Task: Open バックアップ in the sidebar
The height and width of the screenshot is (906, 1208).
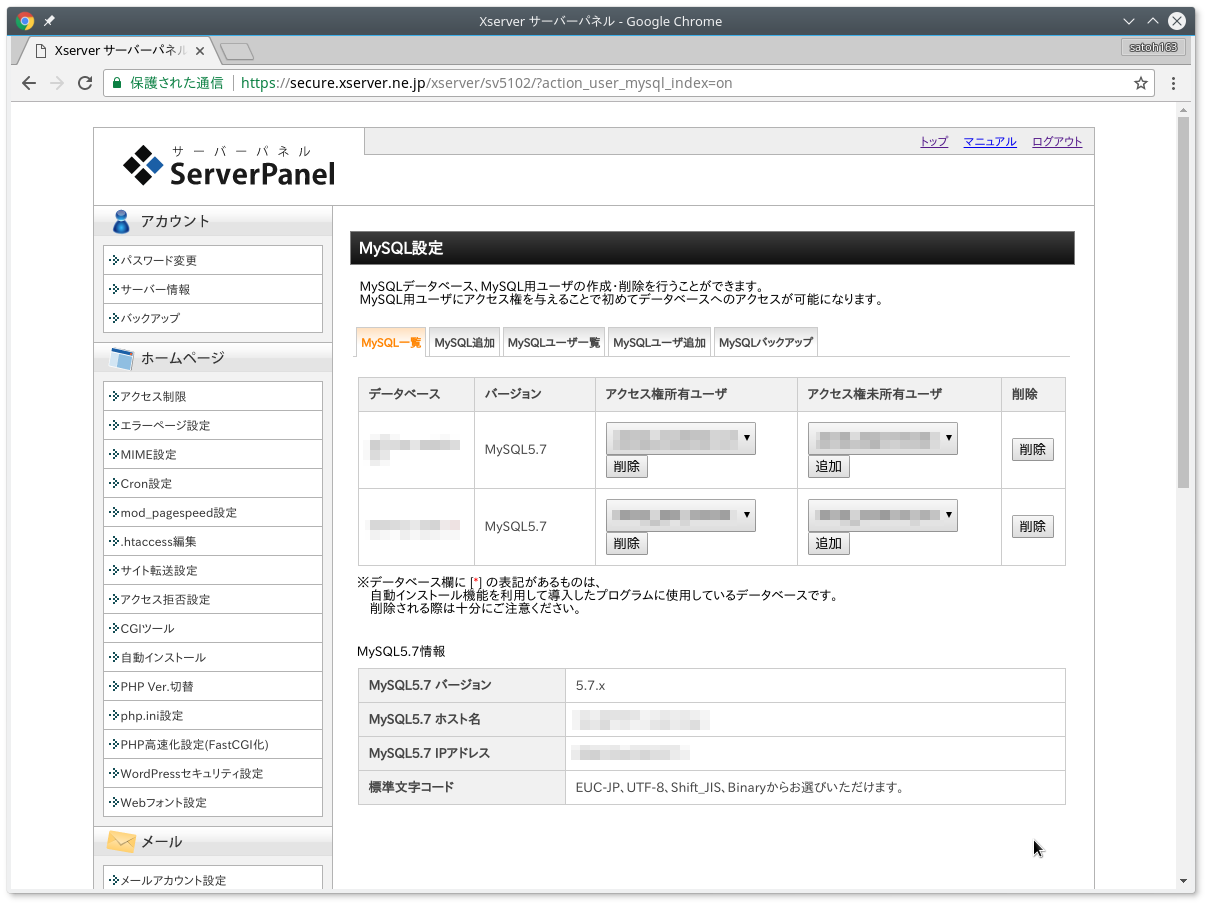Action: click(x=213, y=318)
